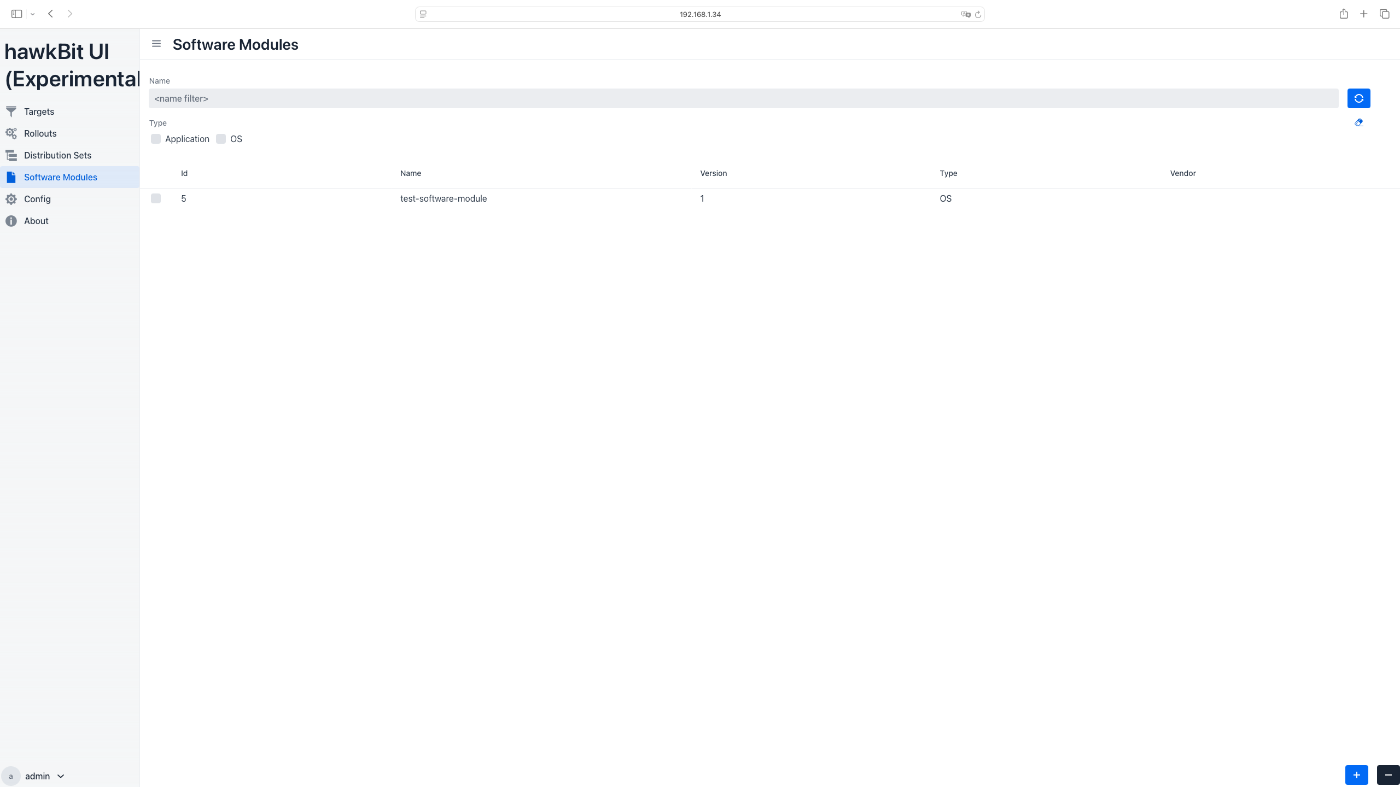1400x787 pixels.
Task: Open the Targets page from sidebar
Action: click(69, 112)
